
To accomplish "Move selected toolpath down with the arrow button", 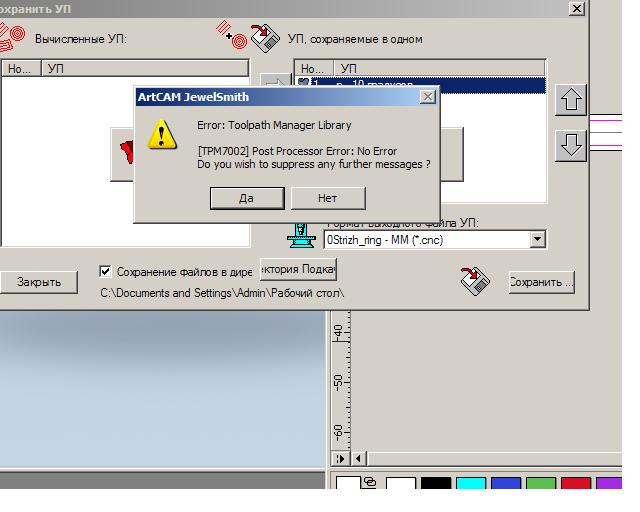I will pos(571,146).
